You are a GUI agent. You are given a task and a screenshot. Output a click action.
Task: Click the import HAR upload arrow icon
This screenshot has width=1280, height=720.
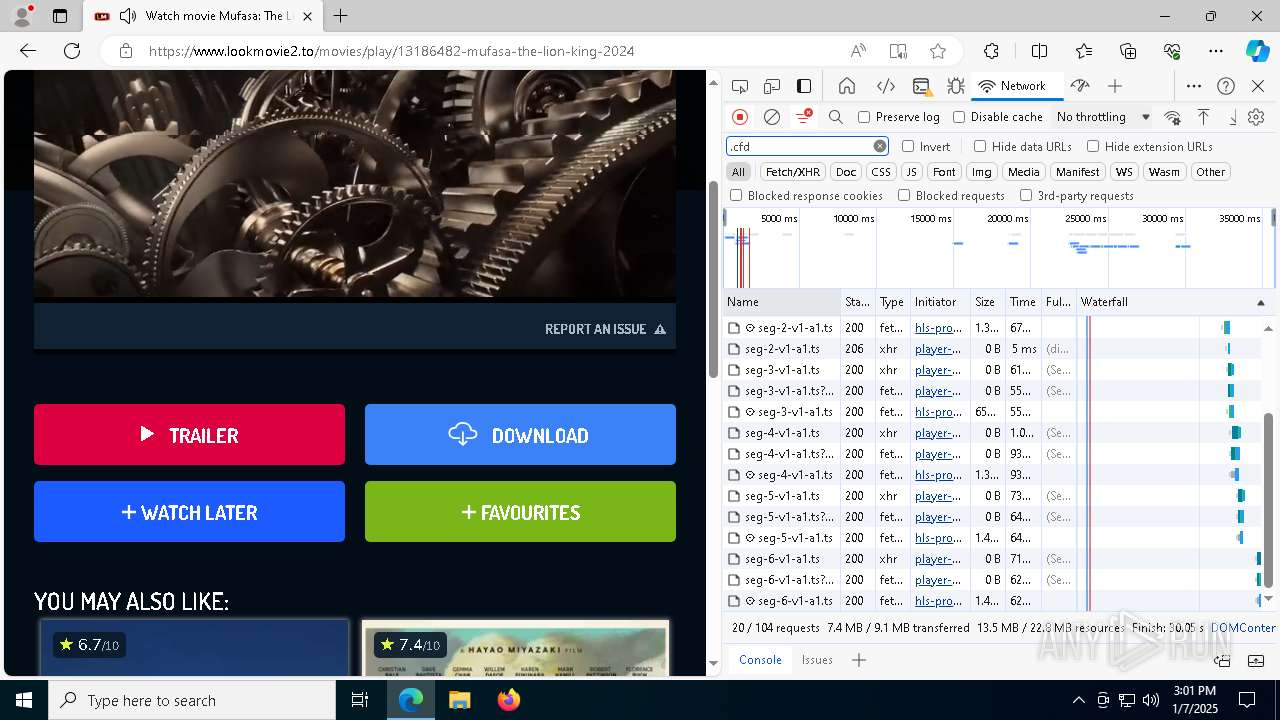[x=1204, y=117]
